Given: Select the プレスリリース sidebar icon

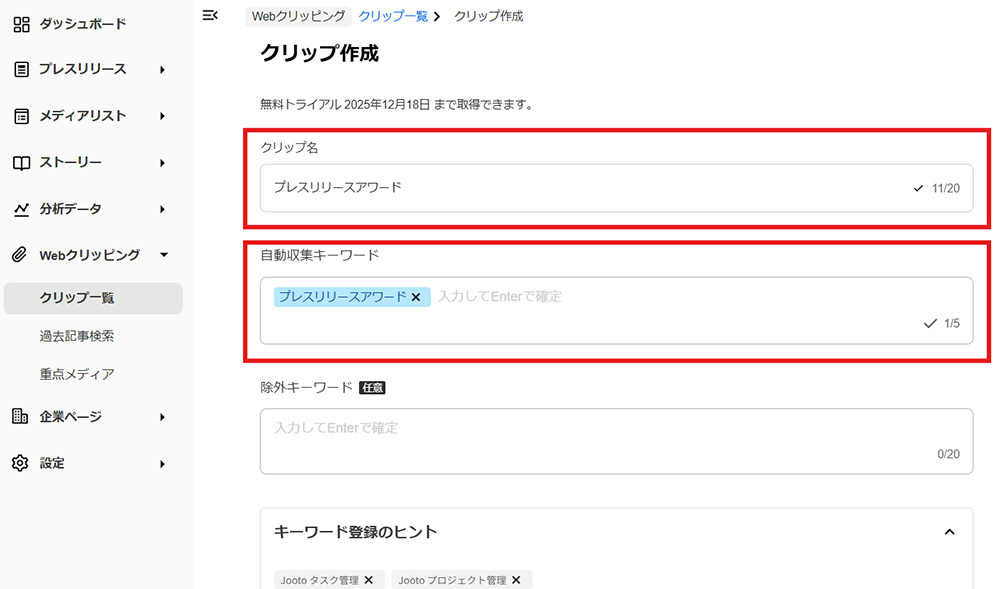Looking at the screenshot, I should 20,69.
